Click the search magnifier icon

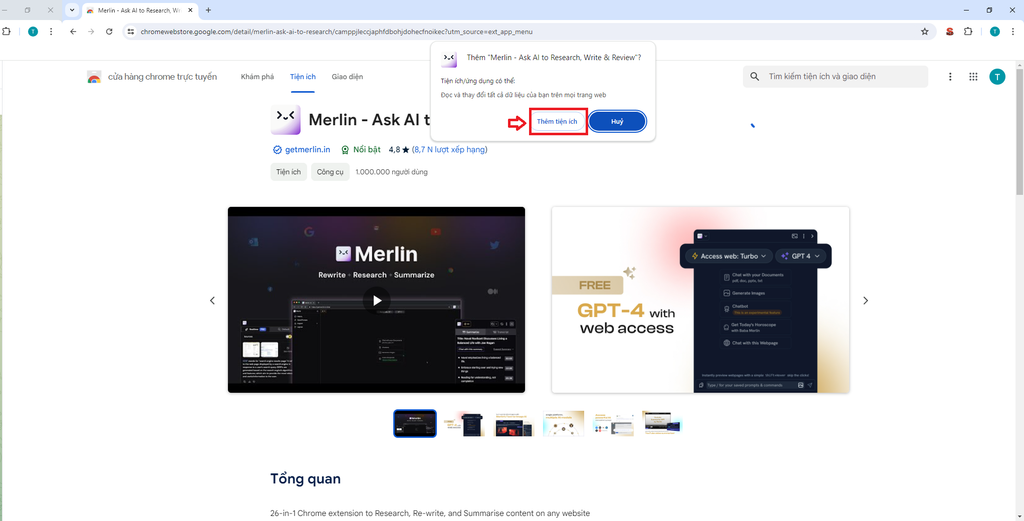coord(754,76)
